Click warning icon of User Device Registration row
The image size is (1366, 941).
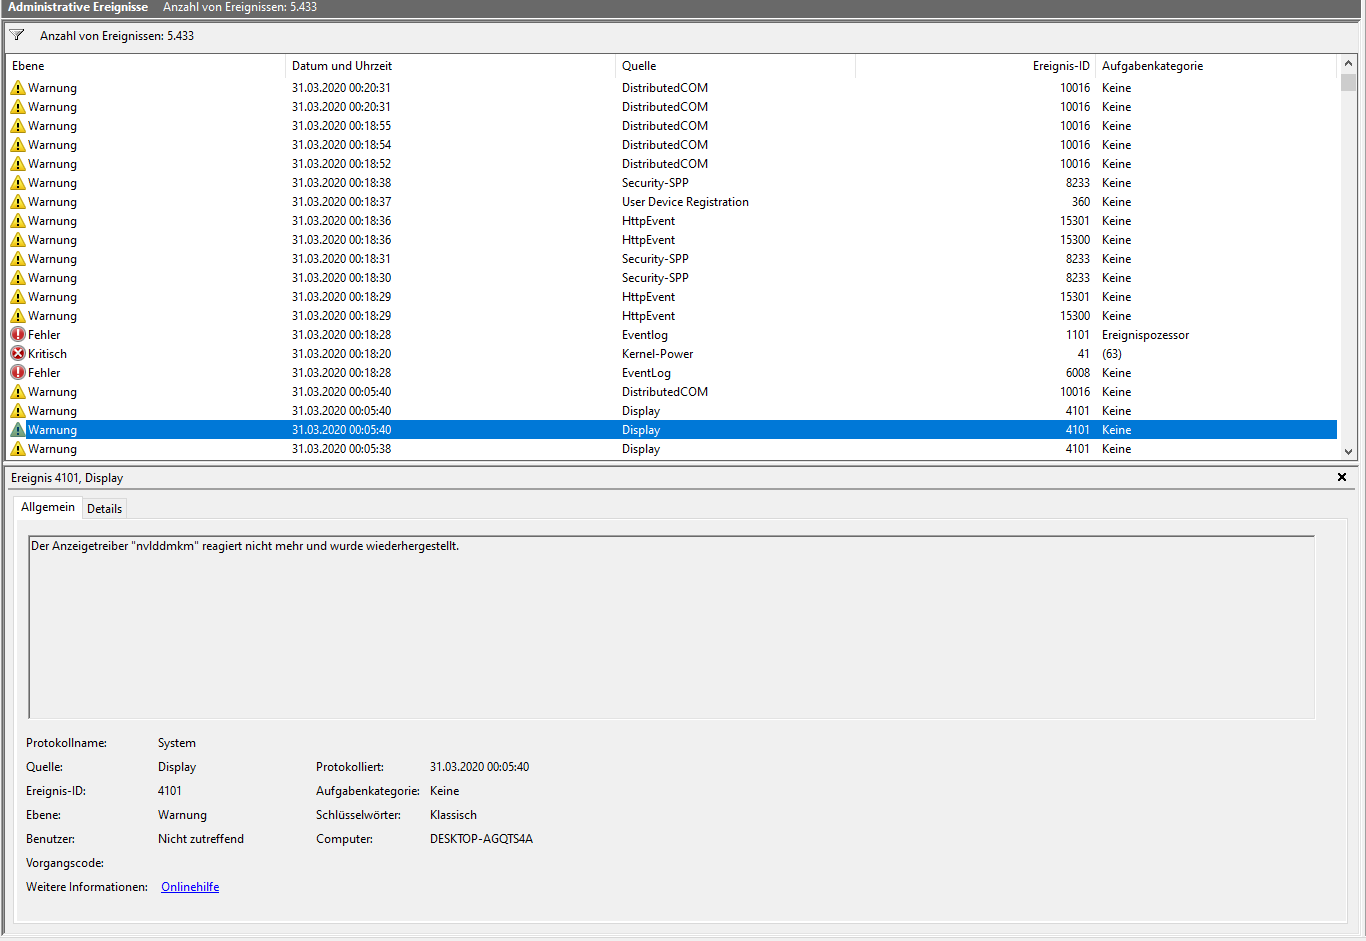pyautogui.click(x=18, y=202)
